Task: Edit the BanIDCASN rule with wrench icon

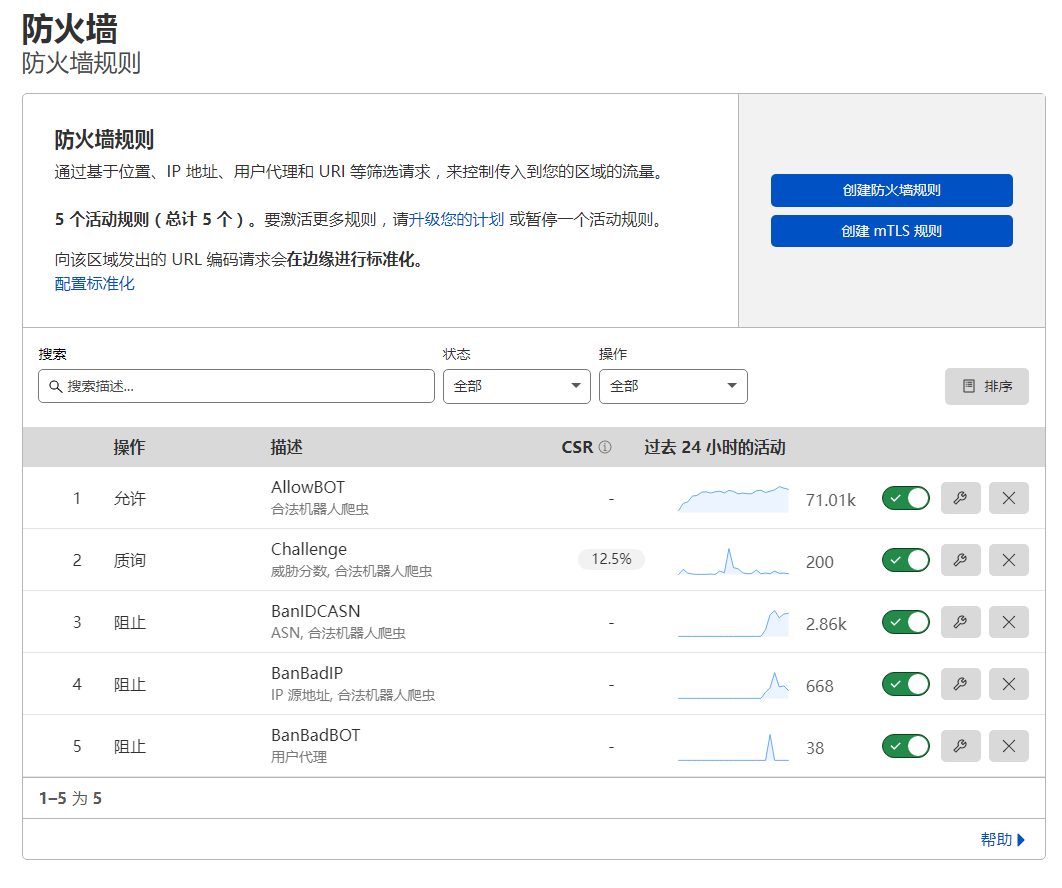Action: coord(960,622)
